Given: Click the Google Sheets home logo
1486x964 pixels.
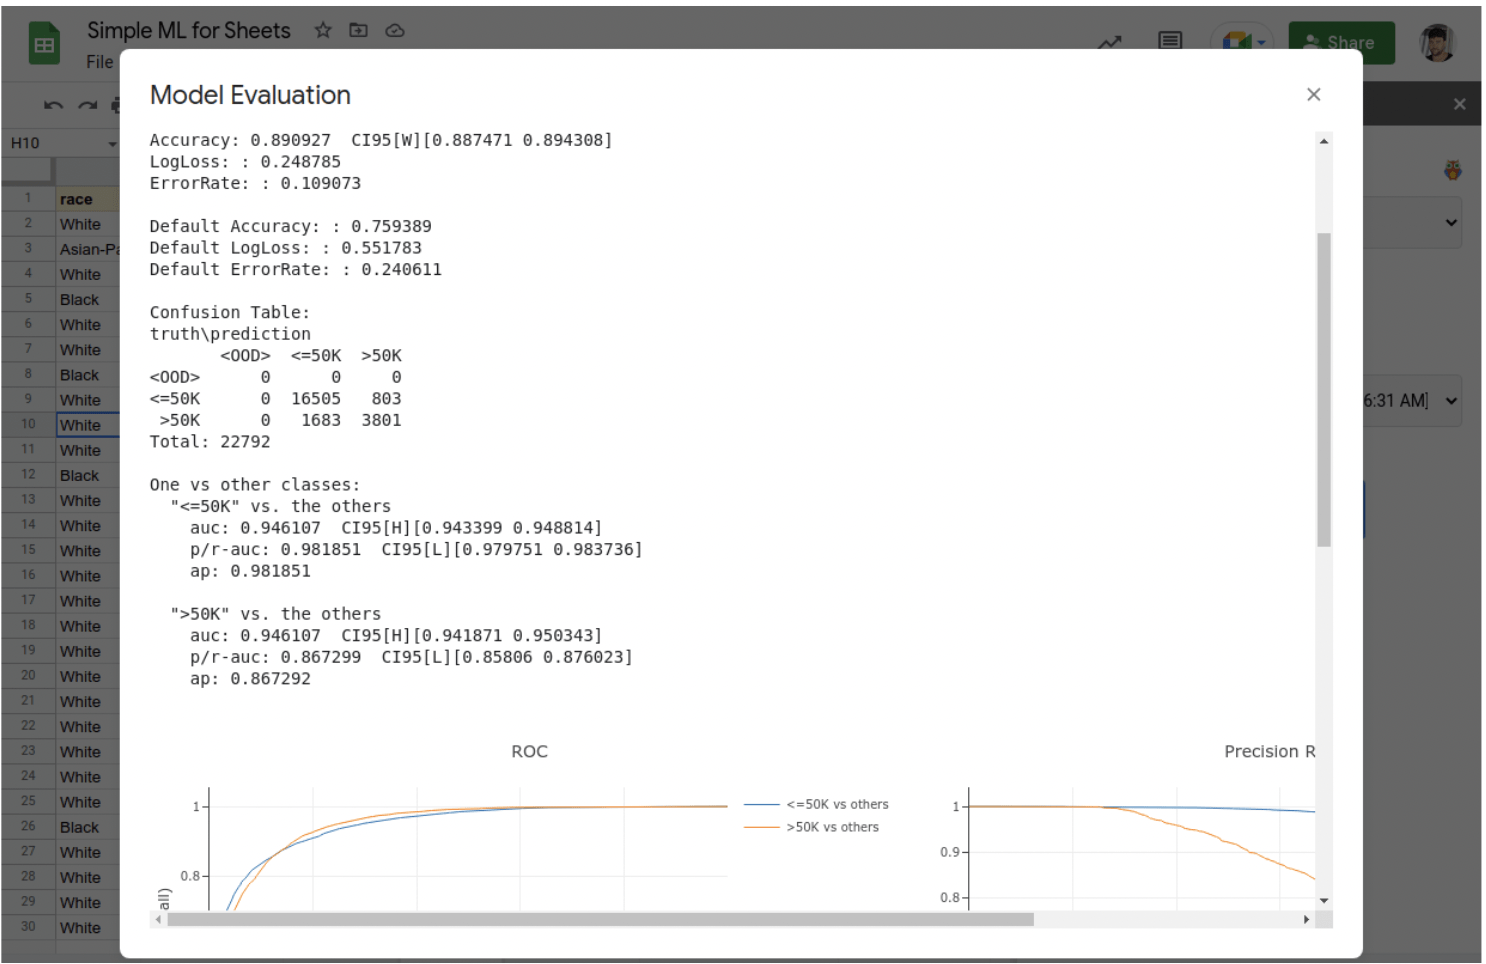Looking at the screenshot, I should [x=44, y=45].
